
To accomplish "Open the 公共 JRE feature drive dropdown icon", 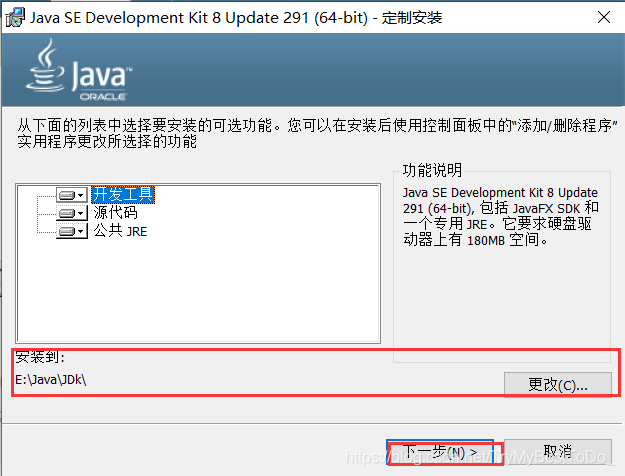I will tap(72, 231).
